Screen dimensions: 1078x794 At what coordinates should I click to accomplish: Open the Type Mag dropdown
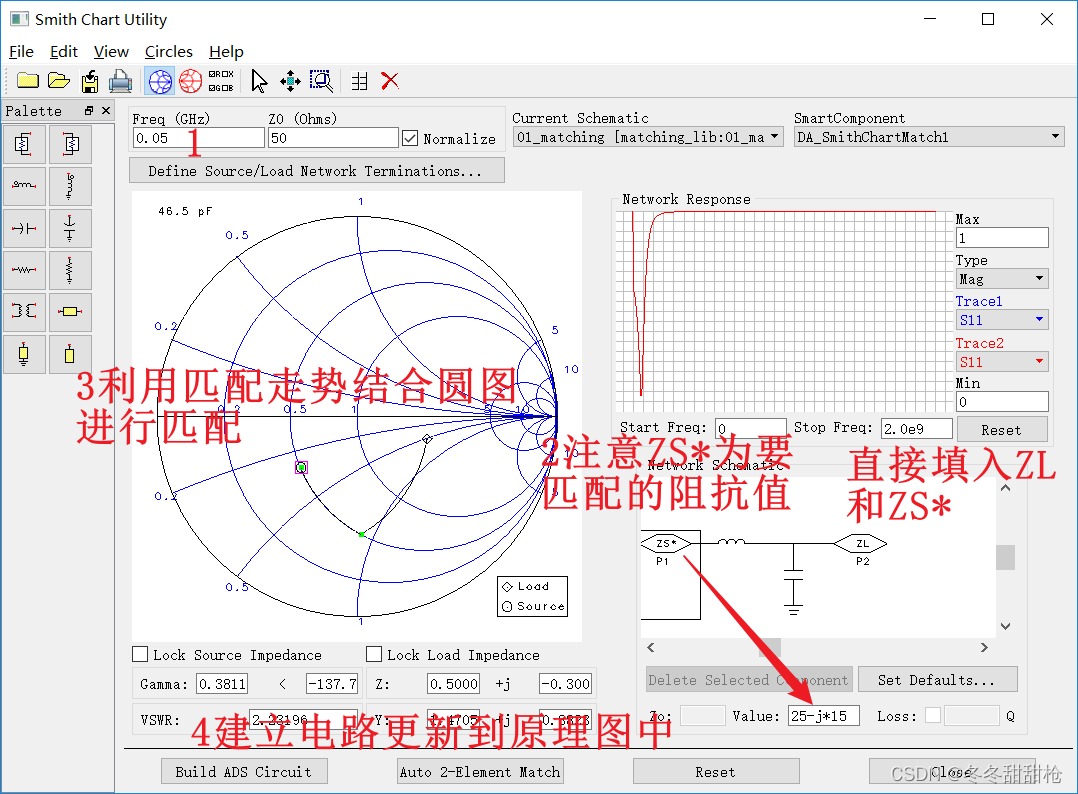(1002, 278)
